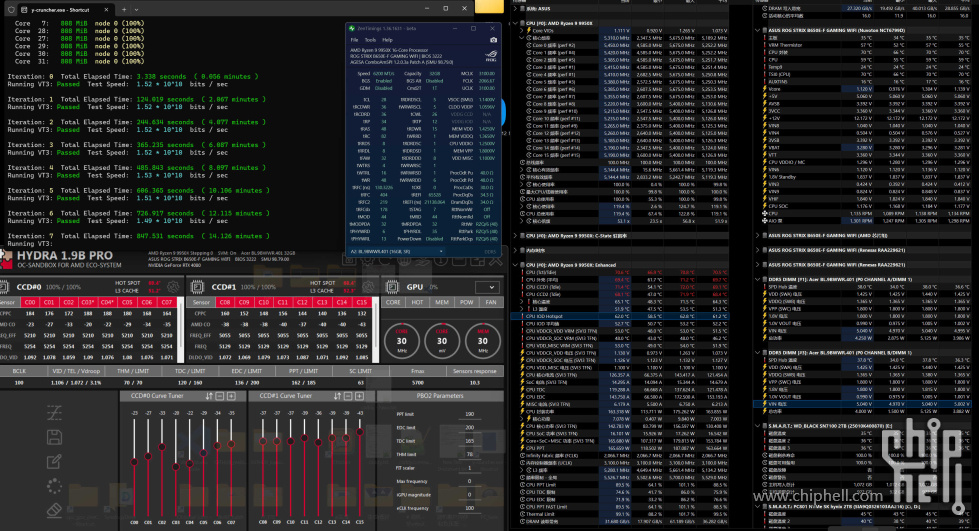Click the THM limit value field
Screen dimensions: 979x531
coord(470,454)
